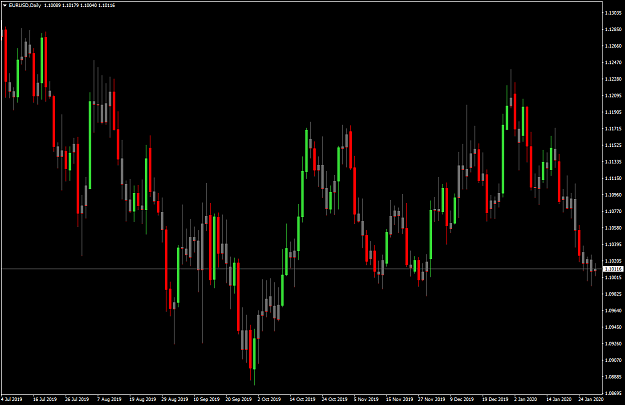Click the 1.11525 price scale label
The image size is (625, 405).
coord(613,145)
